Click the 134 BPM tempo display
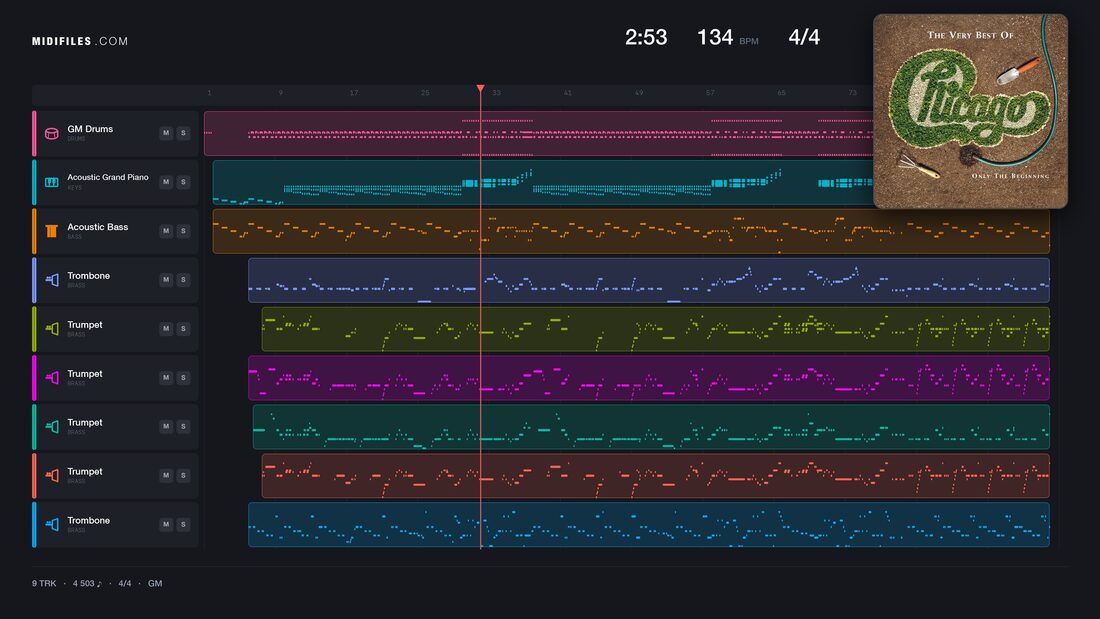Screen dimensions: 1100x619 (x=727, y=37)
